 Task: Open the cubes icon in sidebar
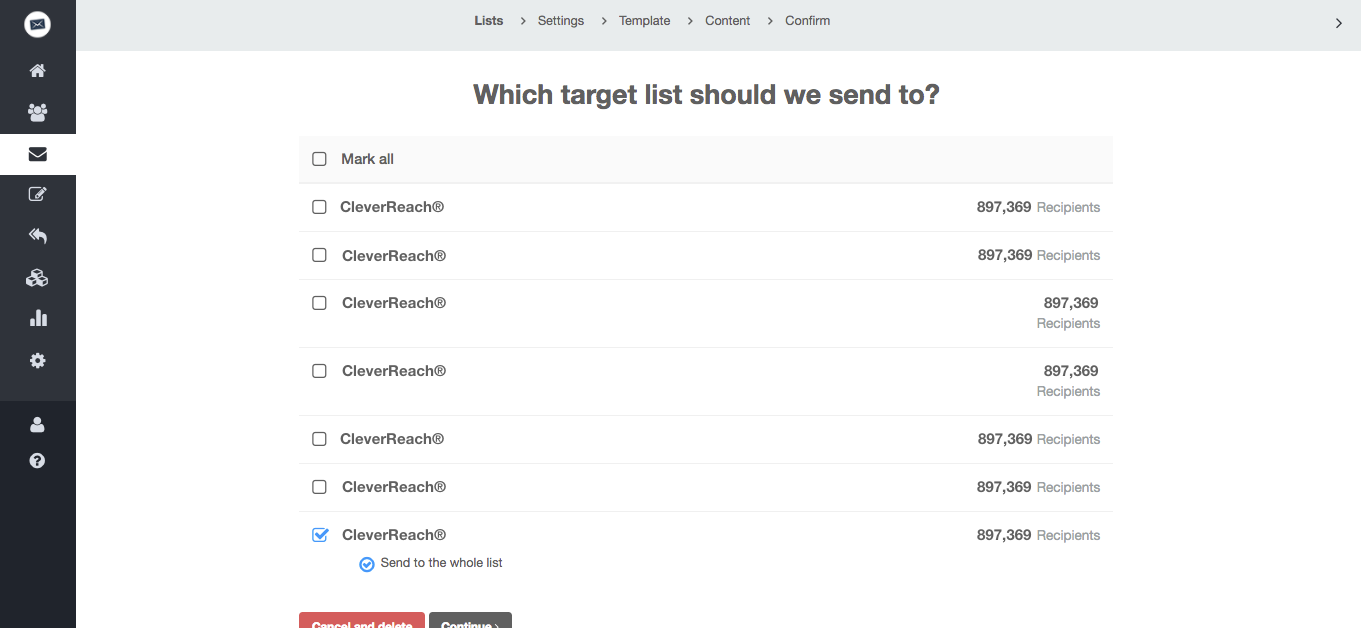point(37,278)
